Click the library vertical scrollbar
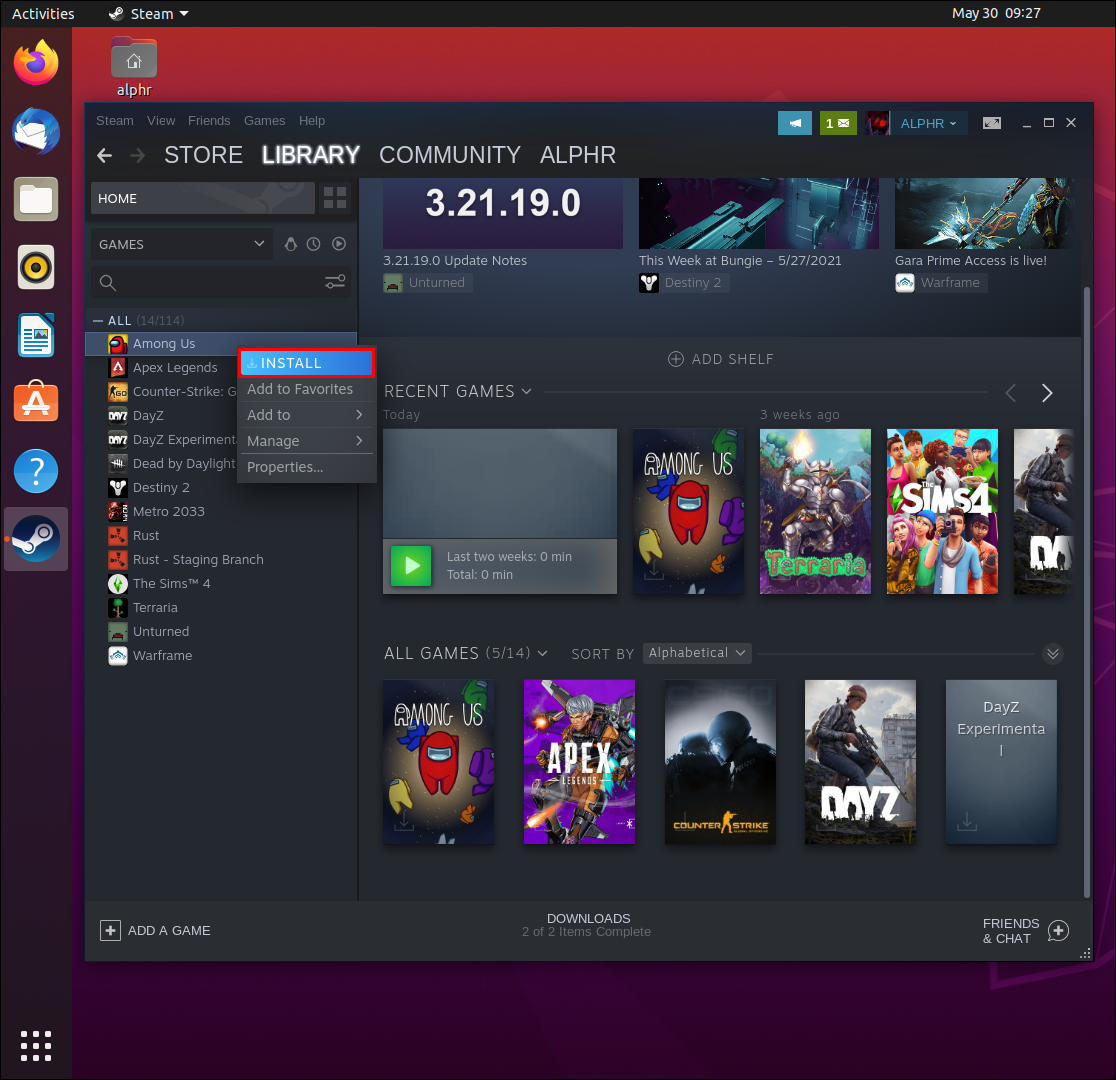The width and height of the screenshot is (1116, 1080). (x=1086, y=591)
